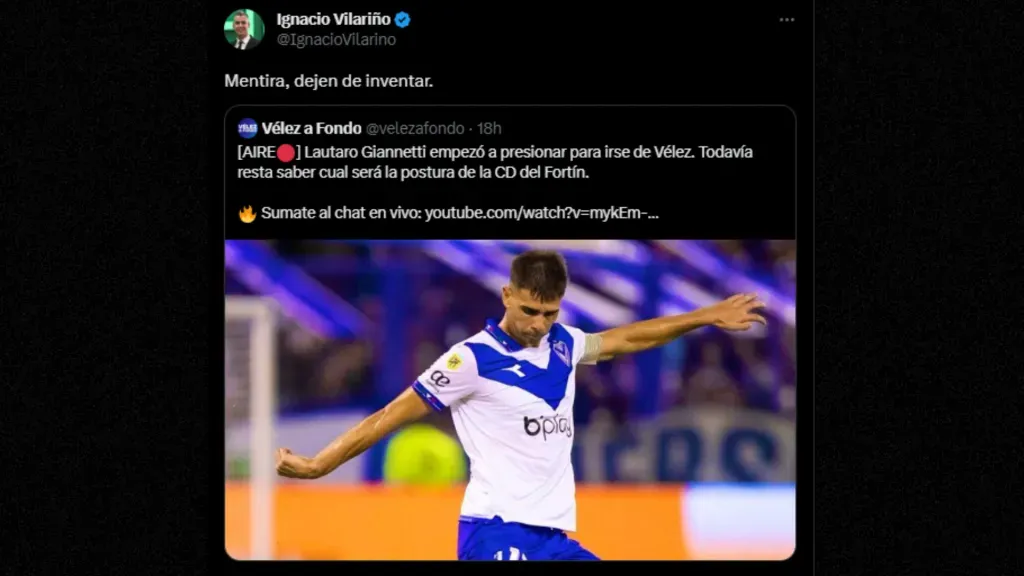Screen dimensions: 1024x576
Task: Open the Ignacio Vilariño display name
Action: pos(333,20)
